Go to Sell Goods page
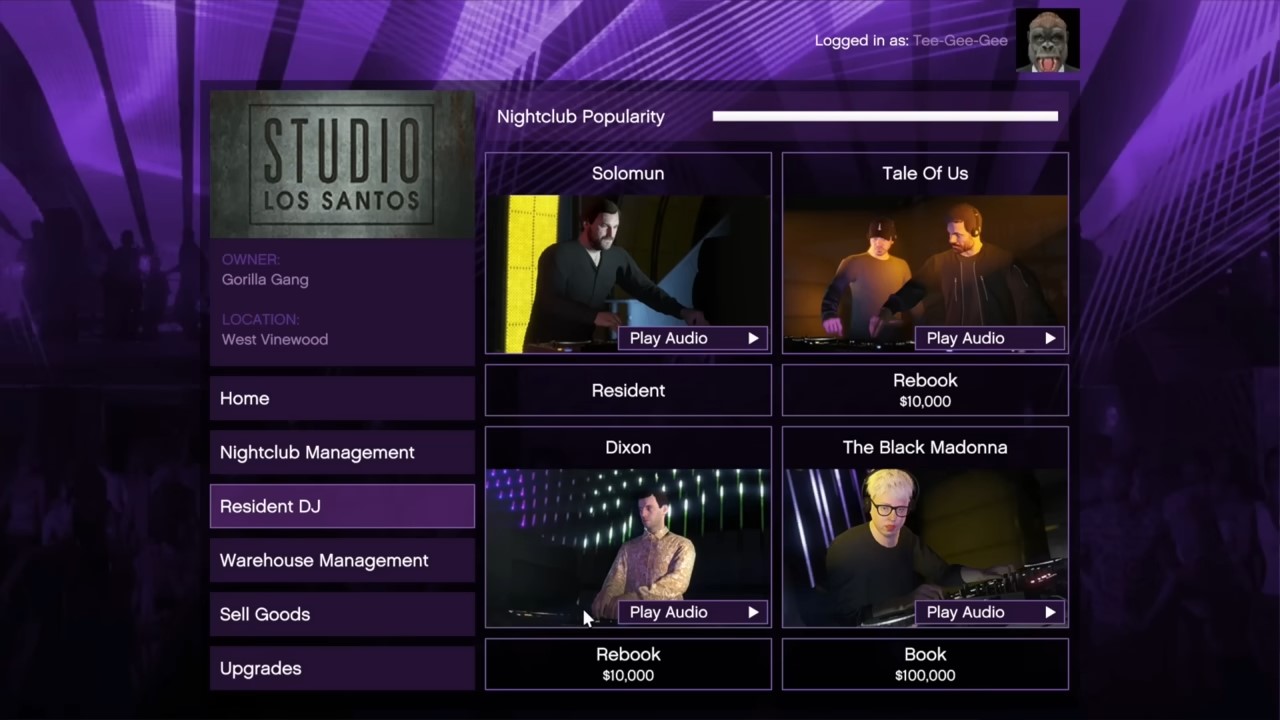 (x=342, y=614)
